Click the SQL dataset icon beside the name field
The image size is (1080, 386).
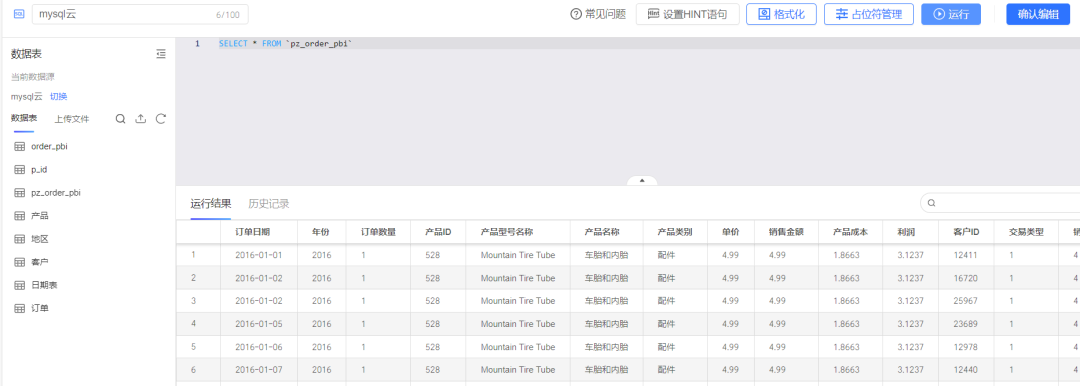tap(19, 14)
